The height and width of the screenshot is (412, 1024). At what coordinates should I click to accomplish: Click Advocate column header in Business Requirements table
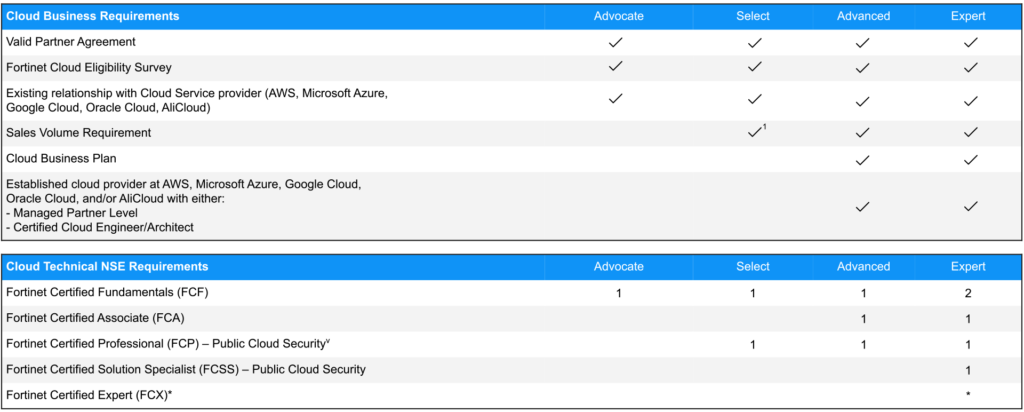[618, 16]
